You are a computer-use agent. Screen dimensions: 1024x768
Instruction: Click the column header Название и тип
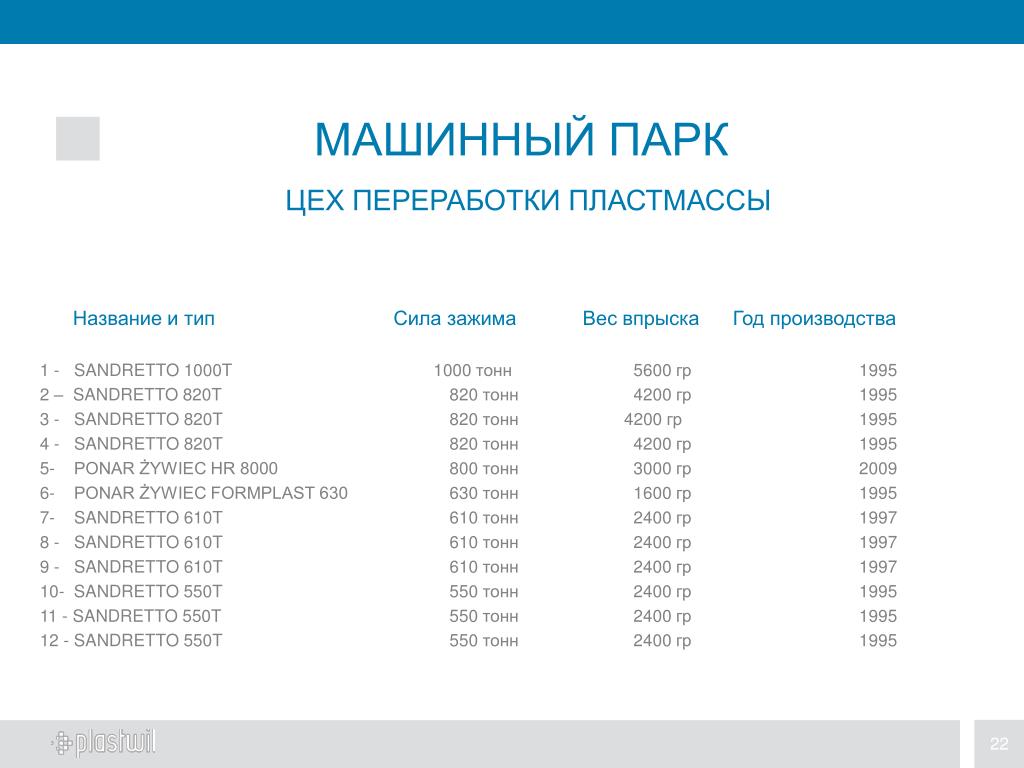click(x=144, y=318)
